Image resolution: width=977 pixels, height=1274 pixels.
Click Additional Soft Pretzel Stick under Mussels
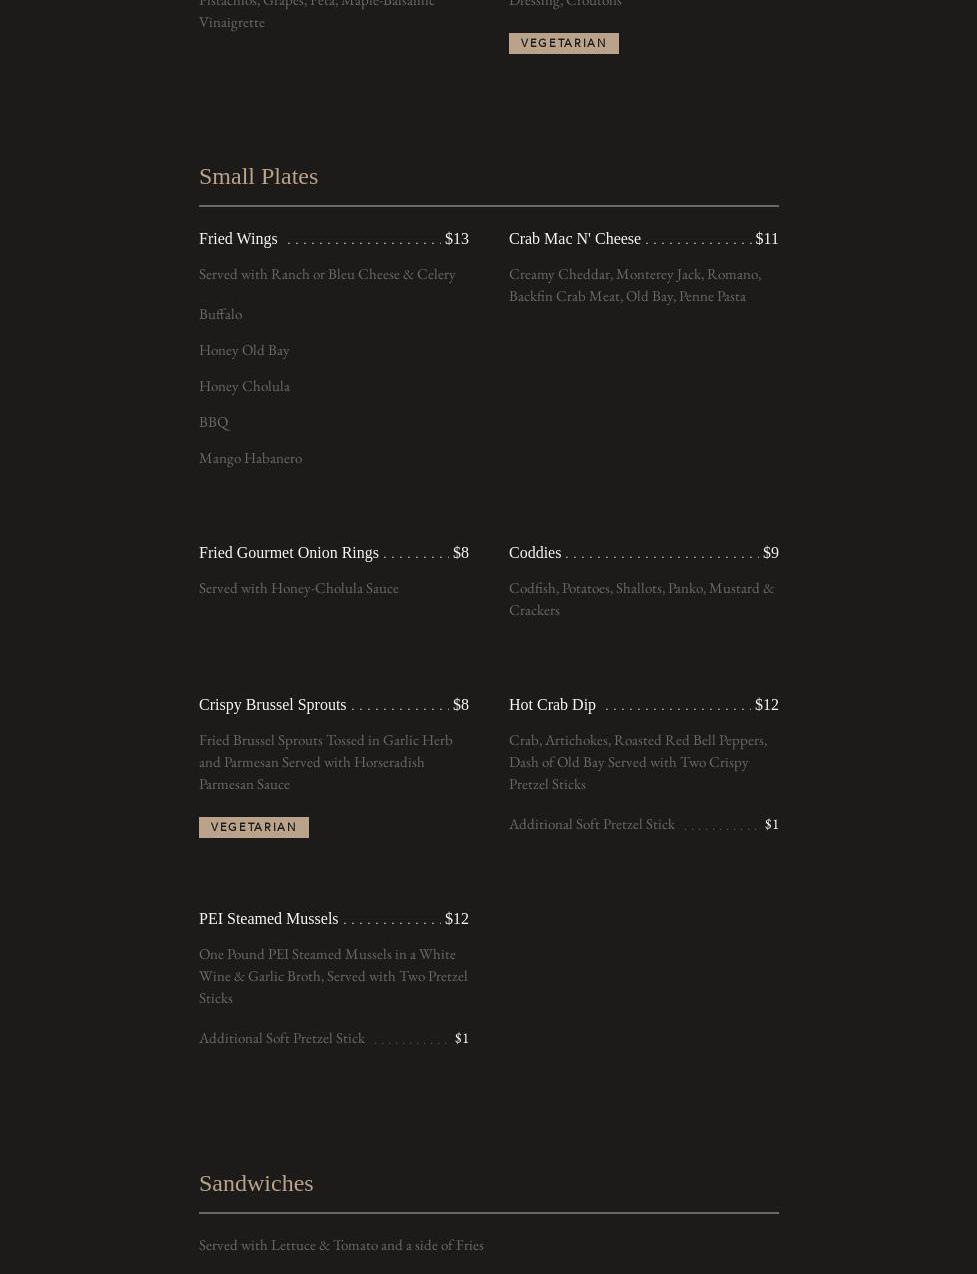pyautogui.click(x=282, y=1038)
